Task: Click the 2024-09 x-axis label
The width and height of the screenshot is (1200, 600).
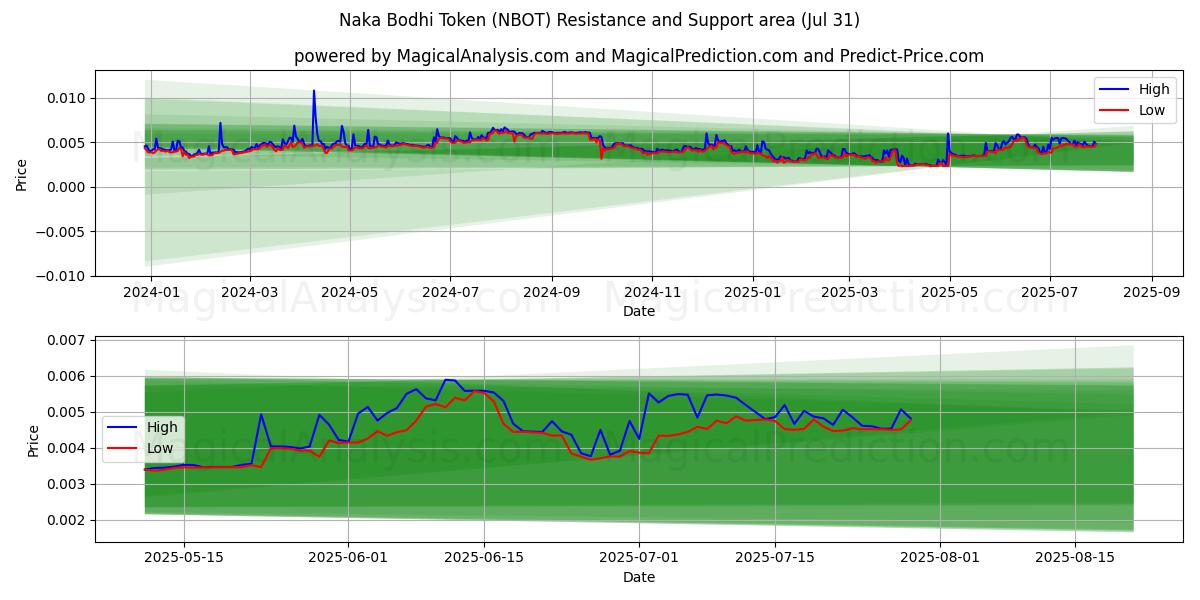Action: 552,293
